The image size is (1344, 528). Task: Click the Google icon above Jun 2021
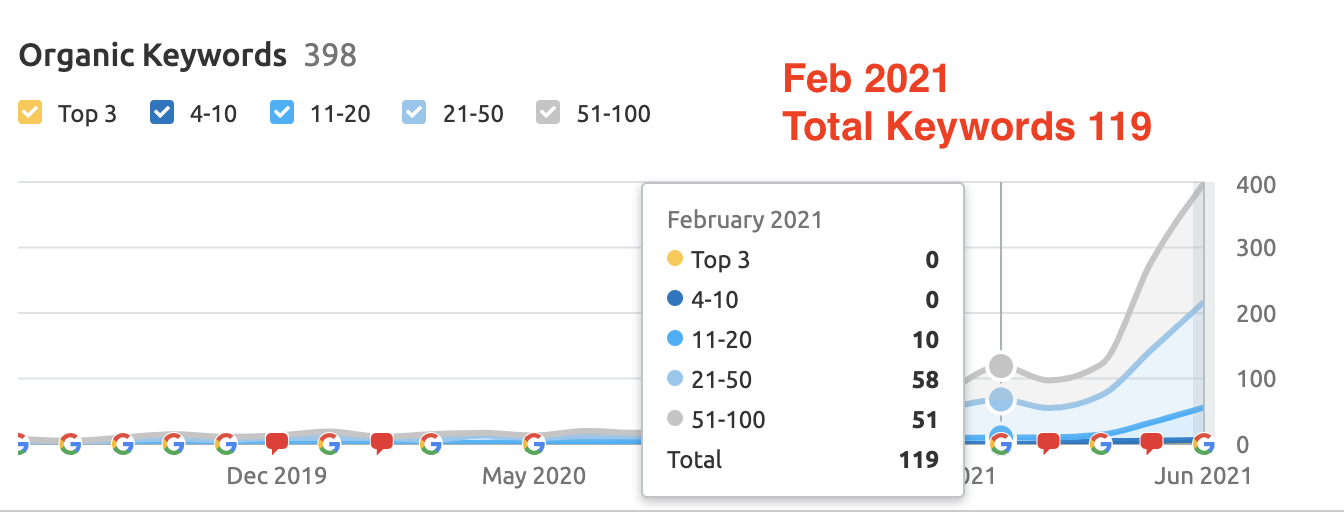(x=1203, y=443)
